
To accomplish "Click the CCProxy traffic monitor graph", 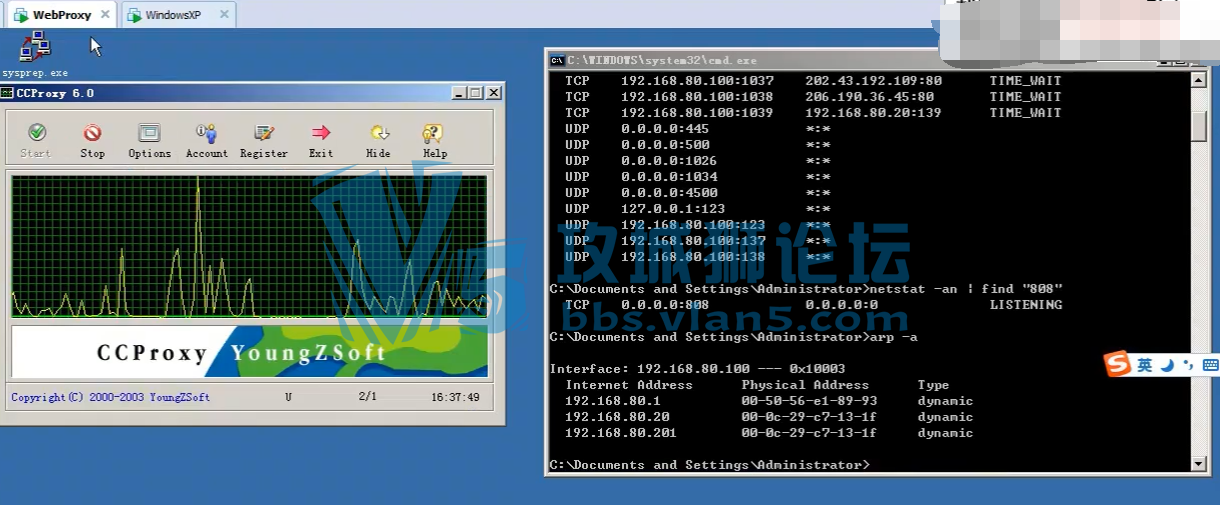I will pos(249,247).
